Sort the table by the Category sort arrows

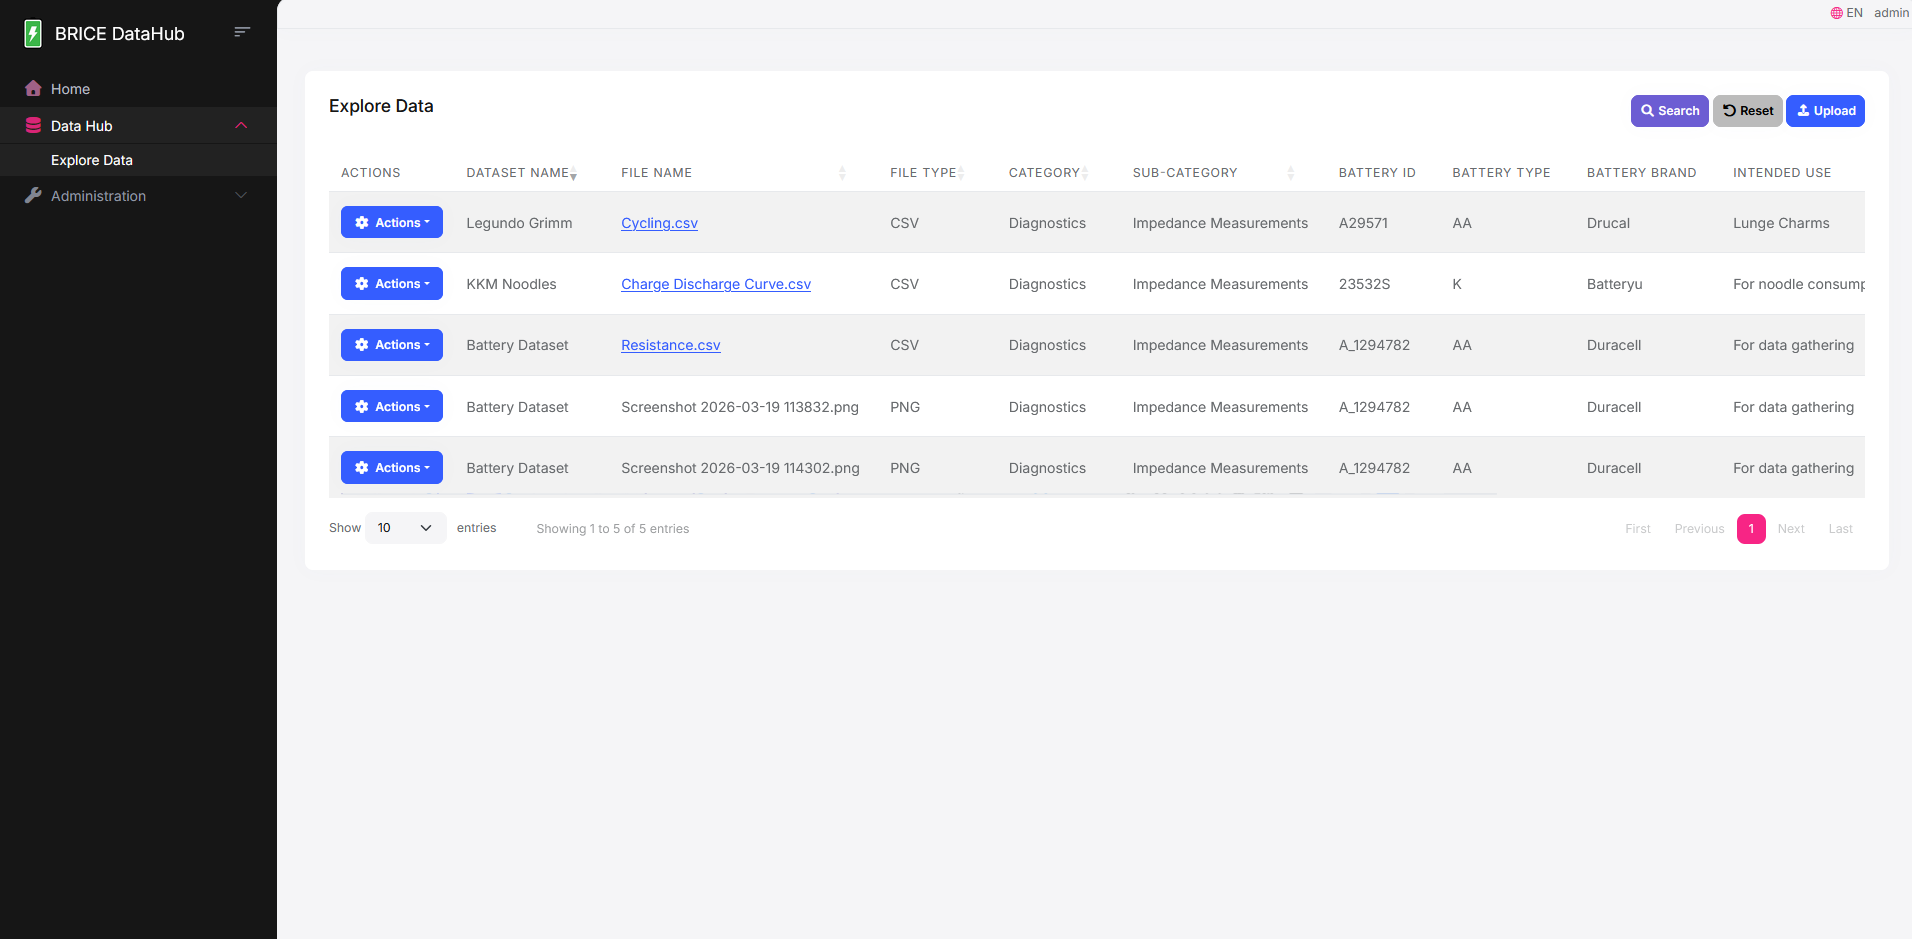click(x=1085, y=173)
